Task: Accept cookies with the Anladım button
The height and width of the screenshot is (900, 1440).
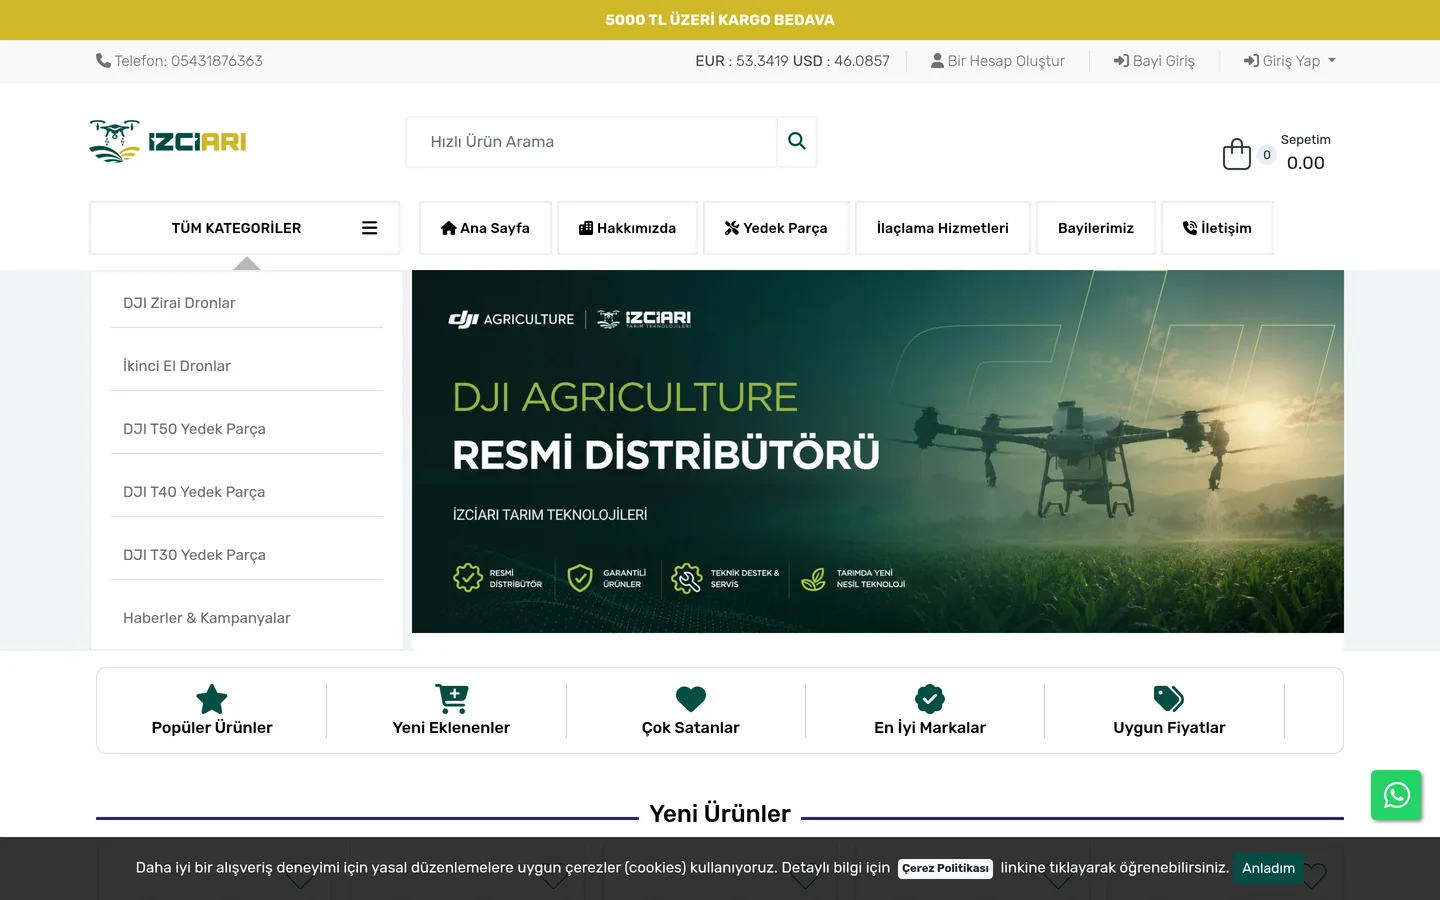Action: pyautogui.click(x=1268, y=868)
